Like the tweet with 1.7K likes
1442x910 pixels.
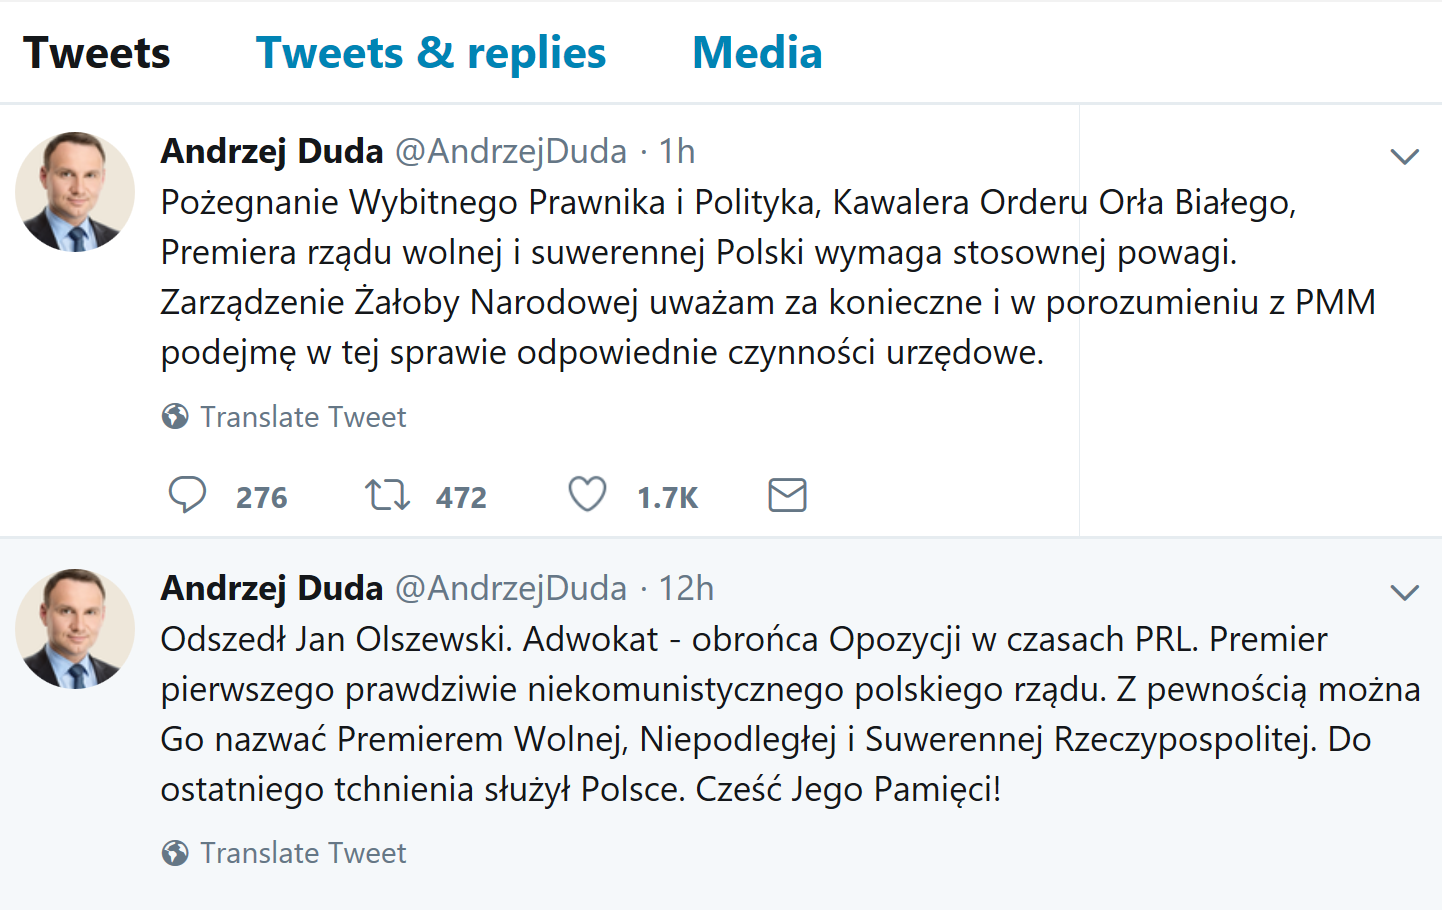pos(587,495)
